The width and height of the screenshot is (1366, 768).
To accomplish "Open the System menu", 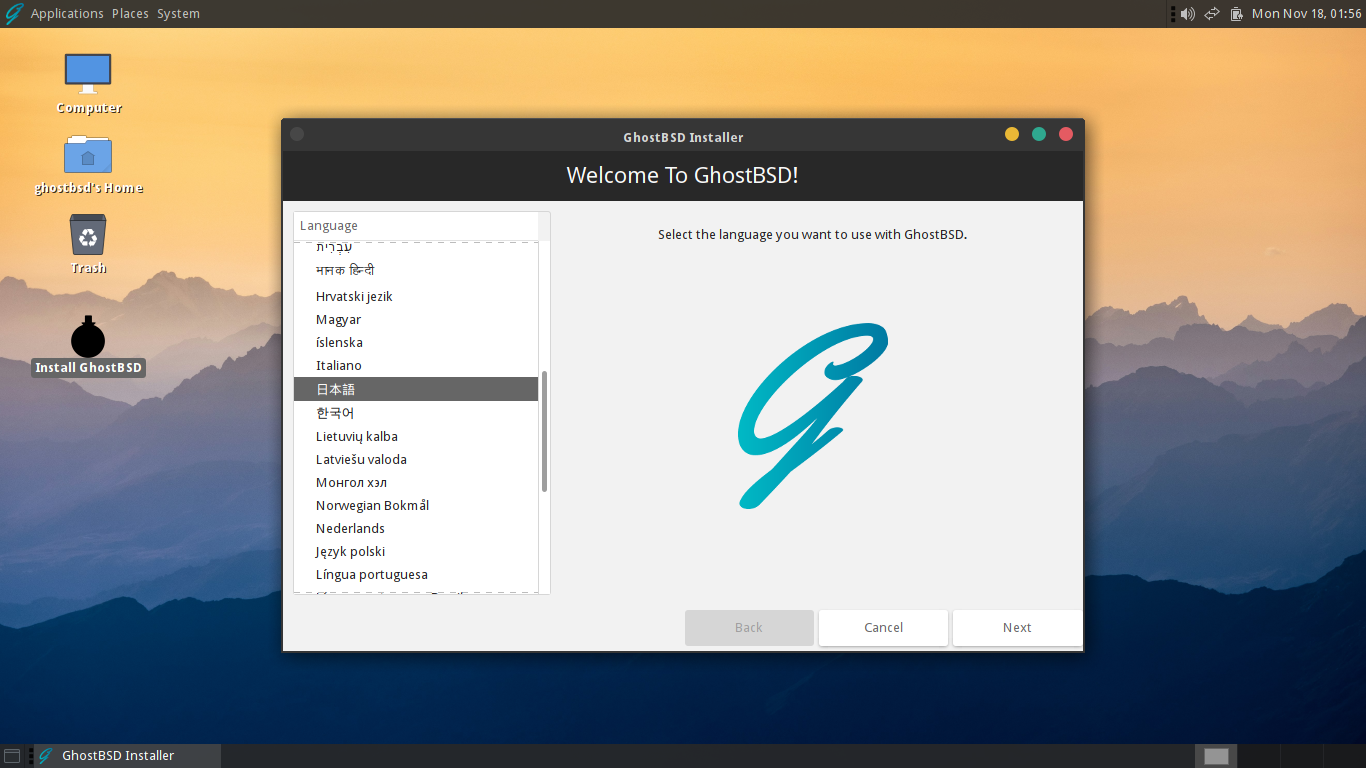I will click(x=178, y=14).
